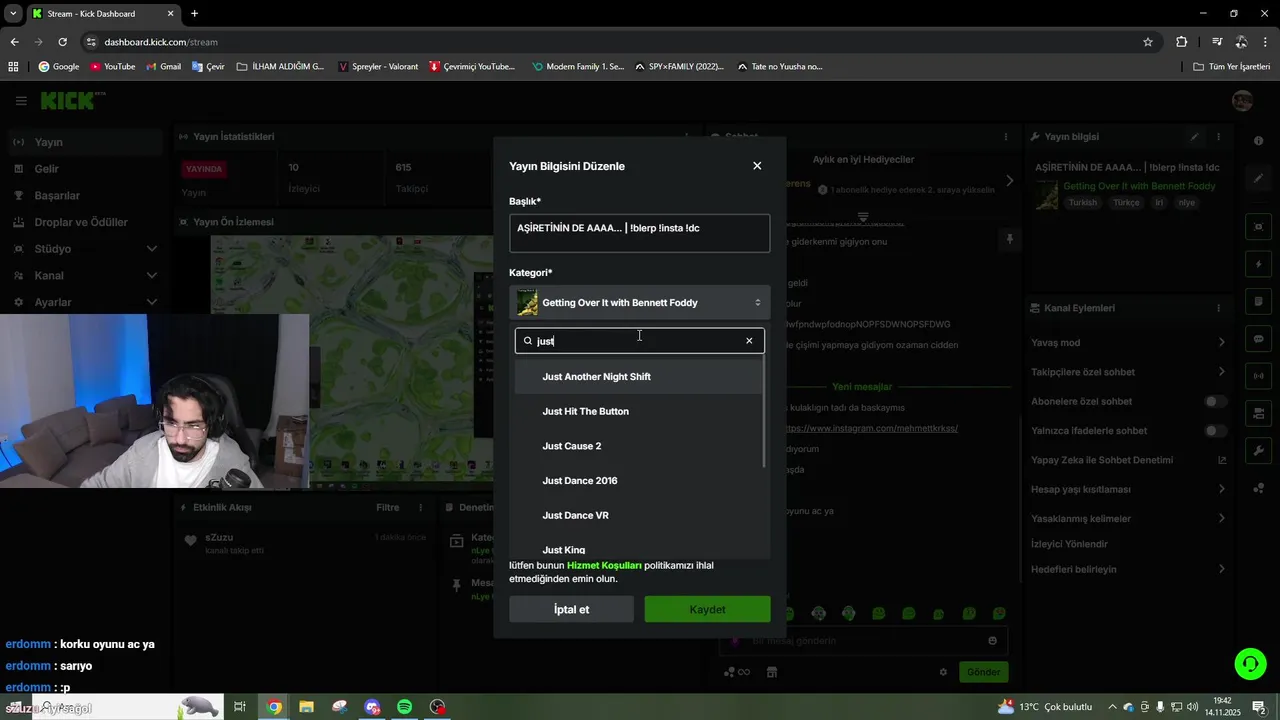
Task: Click into the category search field containing just
Action: pyautogui.click(x=640, y=341)
